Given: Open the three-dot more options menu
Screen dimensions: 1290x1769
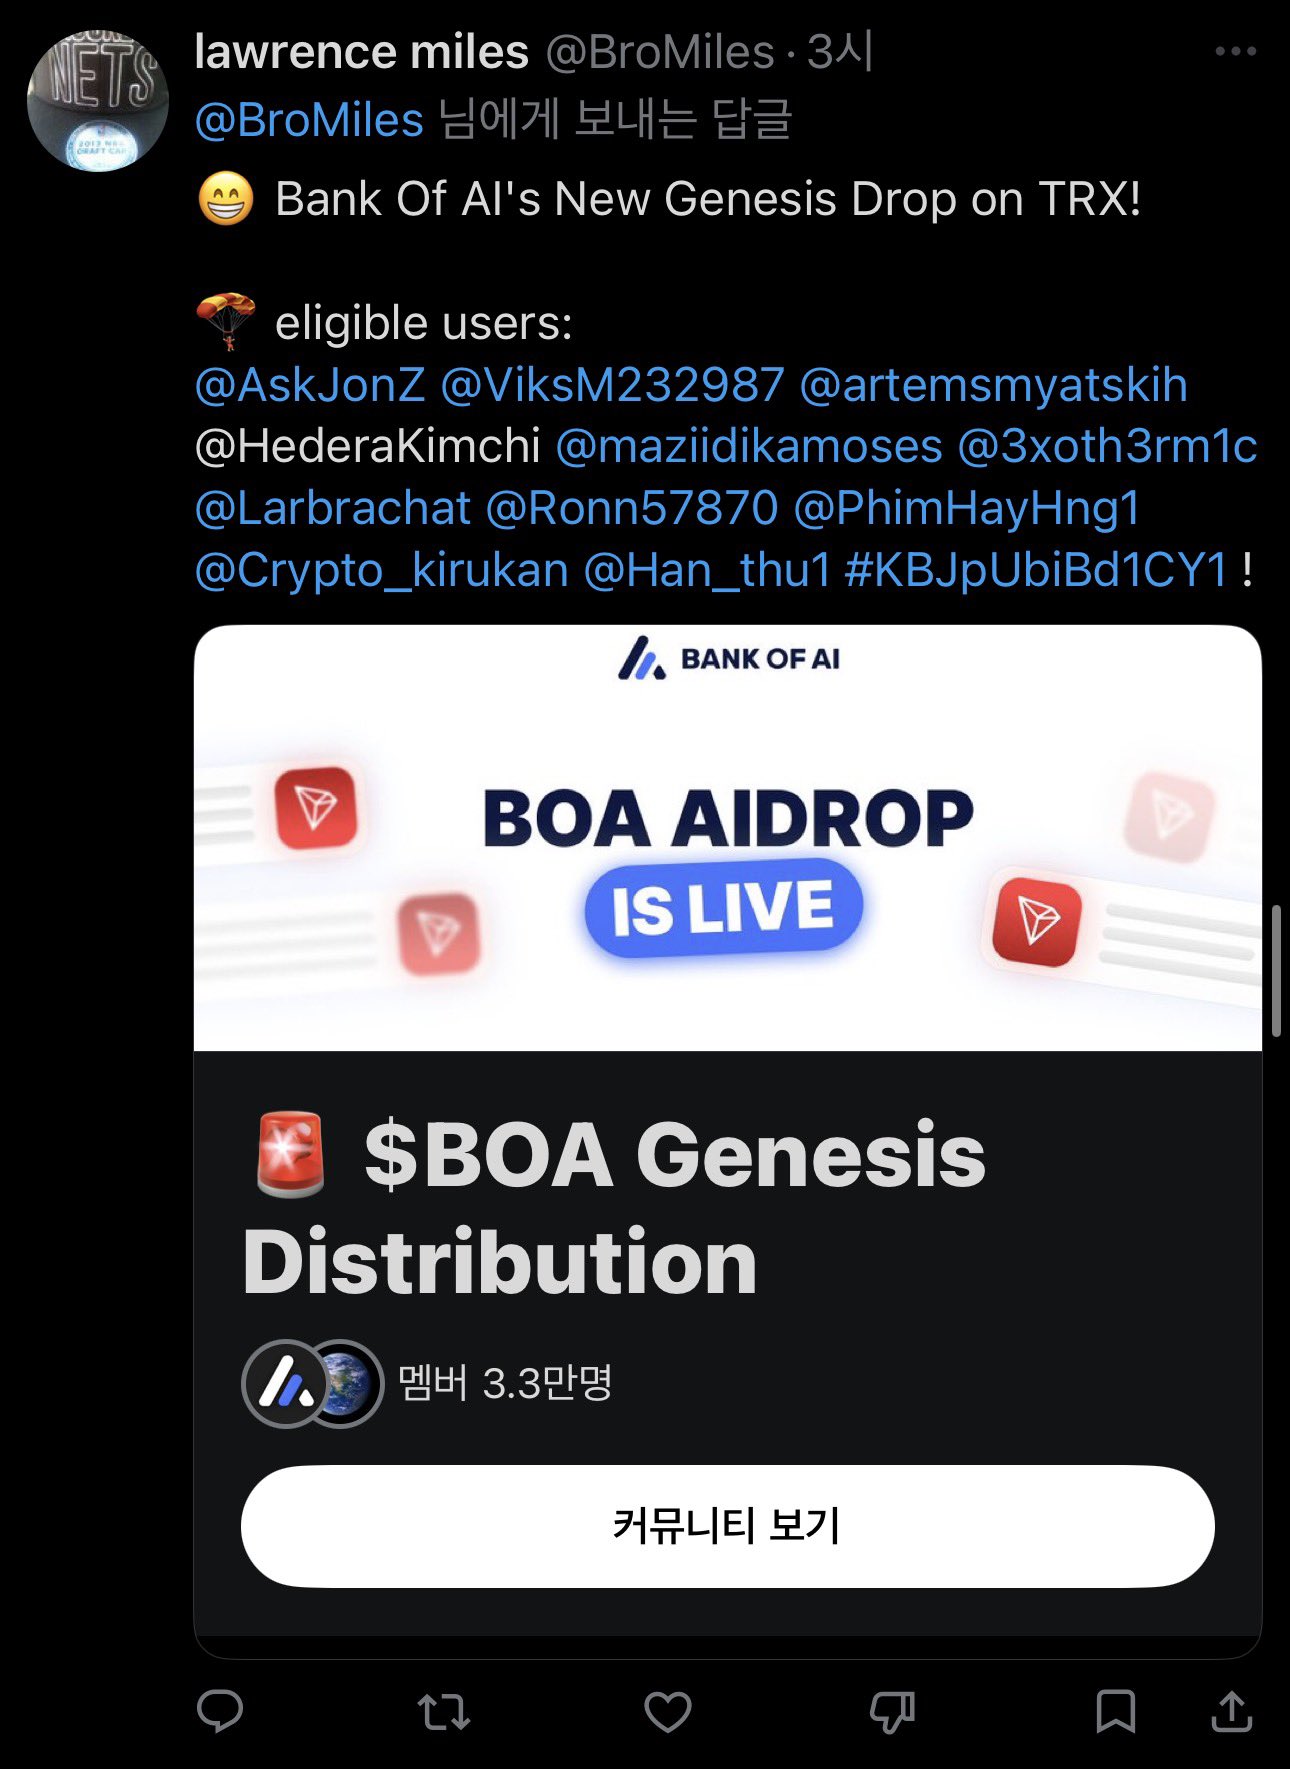Looking at the screenshot, I should click(1236, 51).
